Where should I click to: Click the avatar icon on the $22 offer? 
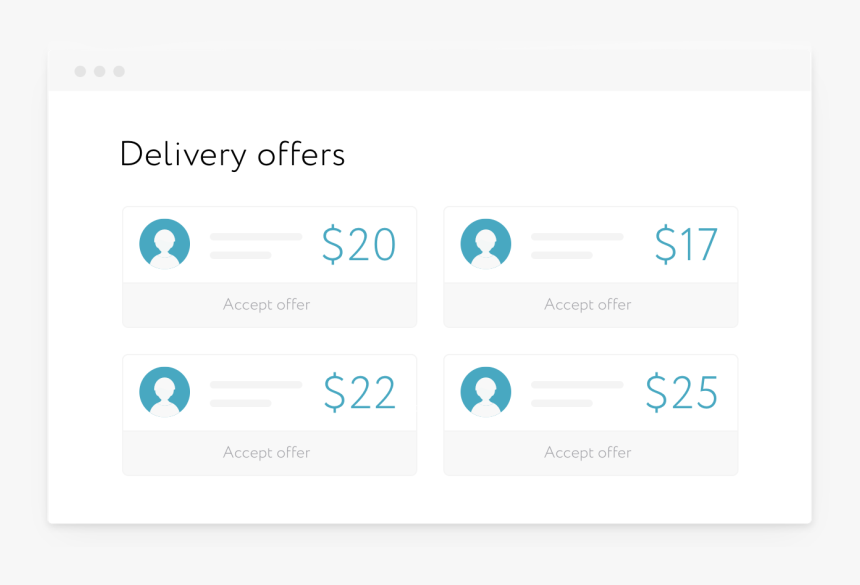pos(165,392)
